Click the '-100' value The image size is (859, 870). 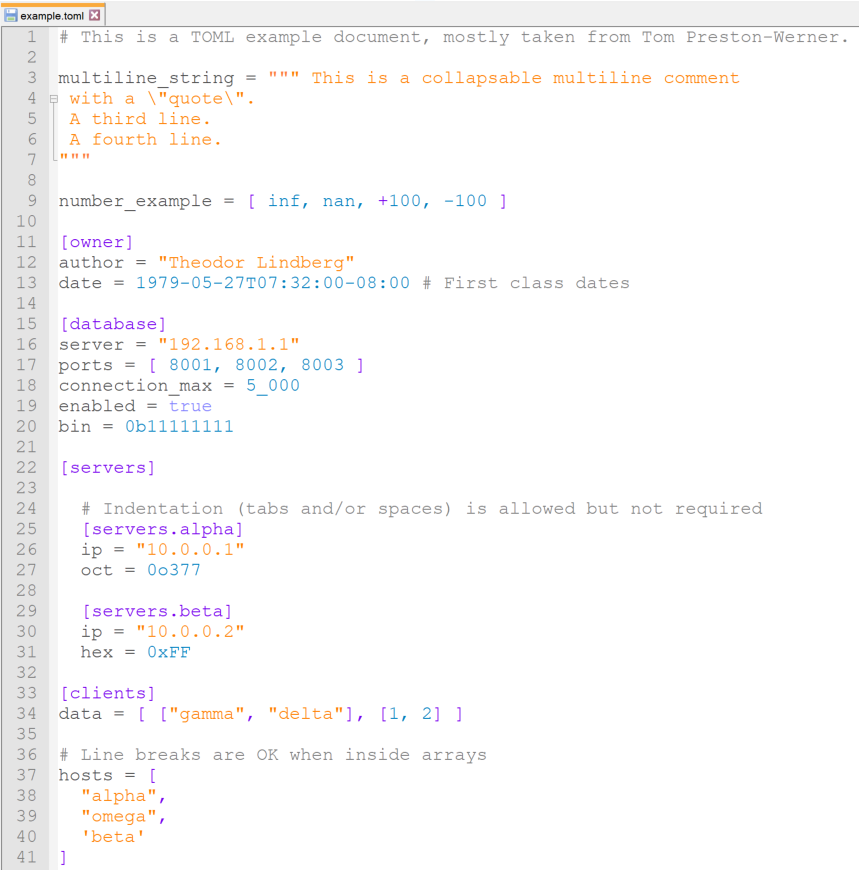(x=465, y=201)
